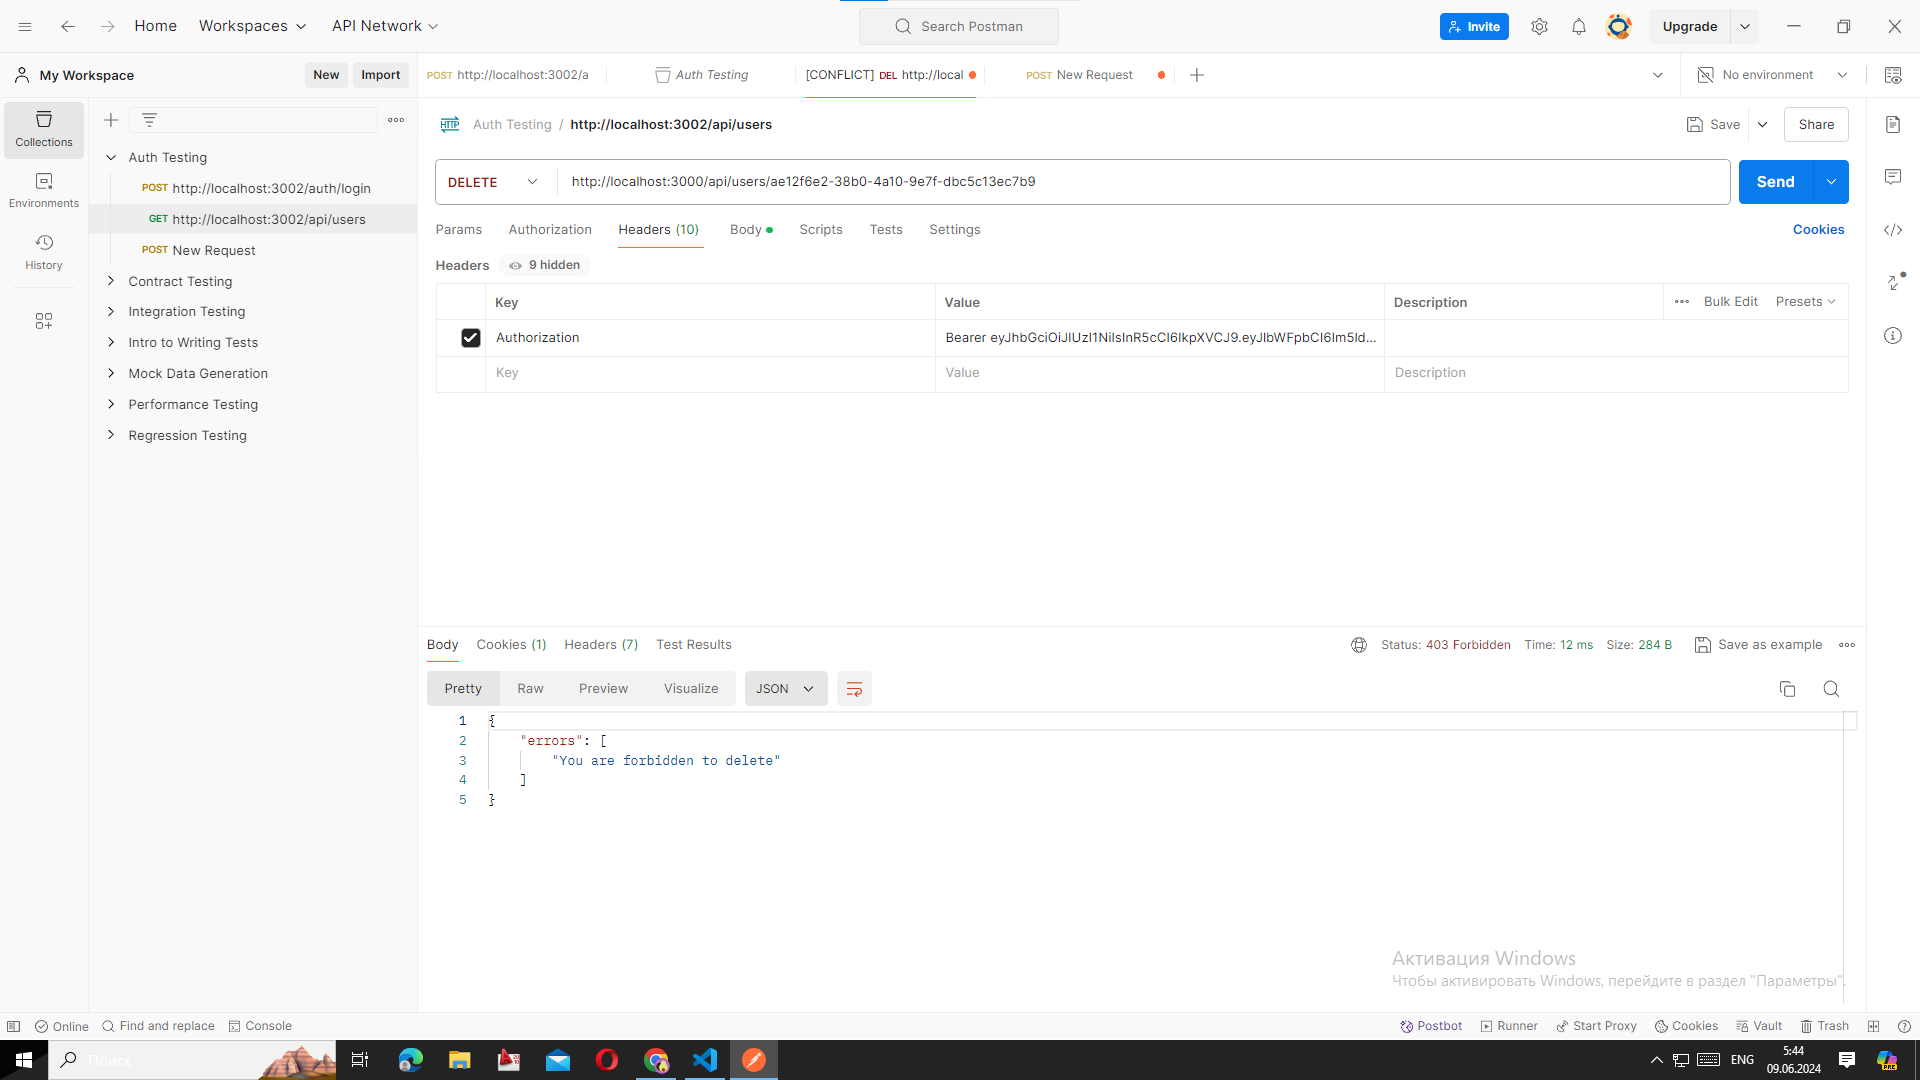Show the 9 hidden headers

[544, 265]
